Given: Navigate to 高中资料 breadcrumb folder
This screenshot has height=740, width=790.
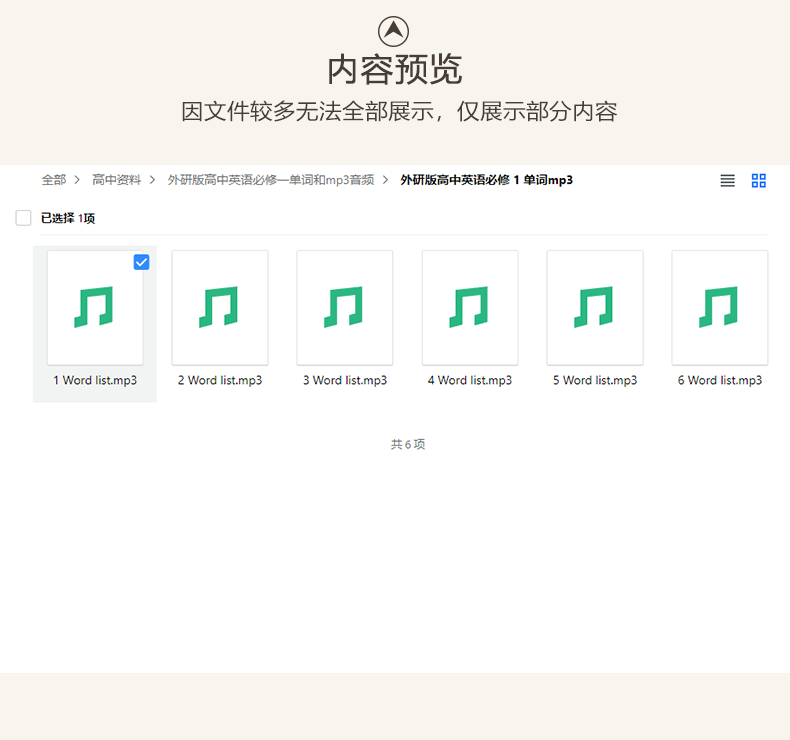Looking at the screenshot, I should coord(116,180).
